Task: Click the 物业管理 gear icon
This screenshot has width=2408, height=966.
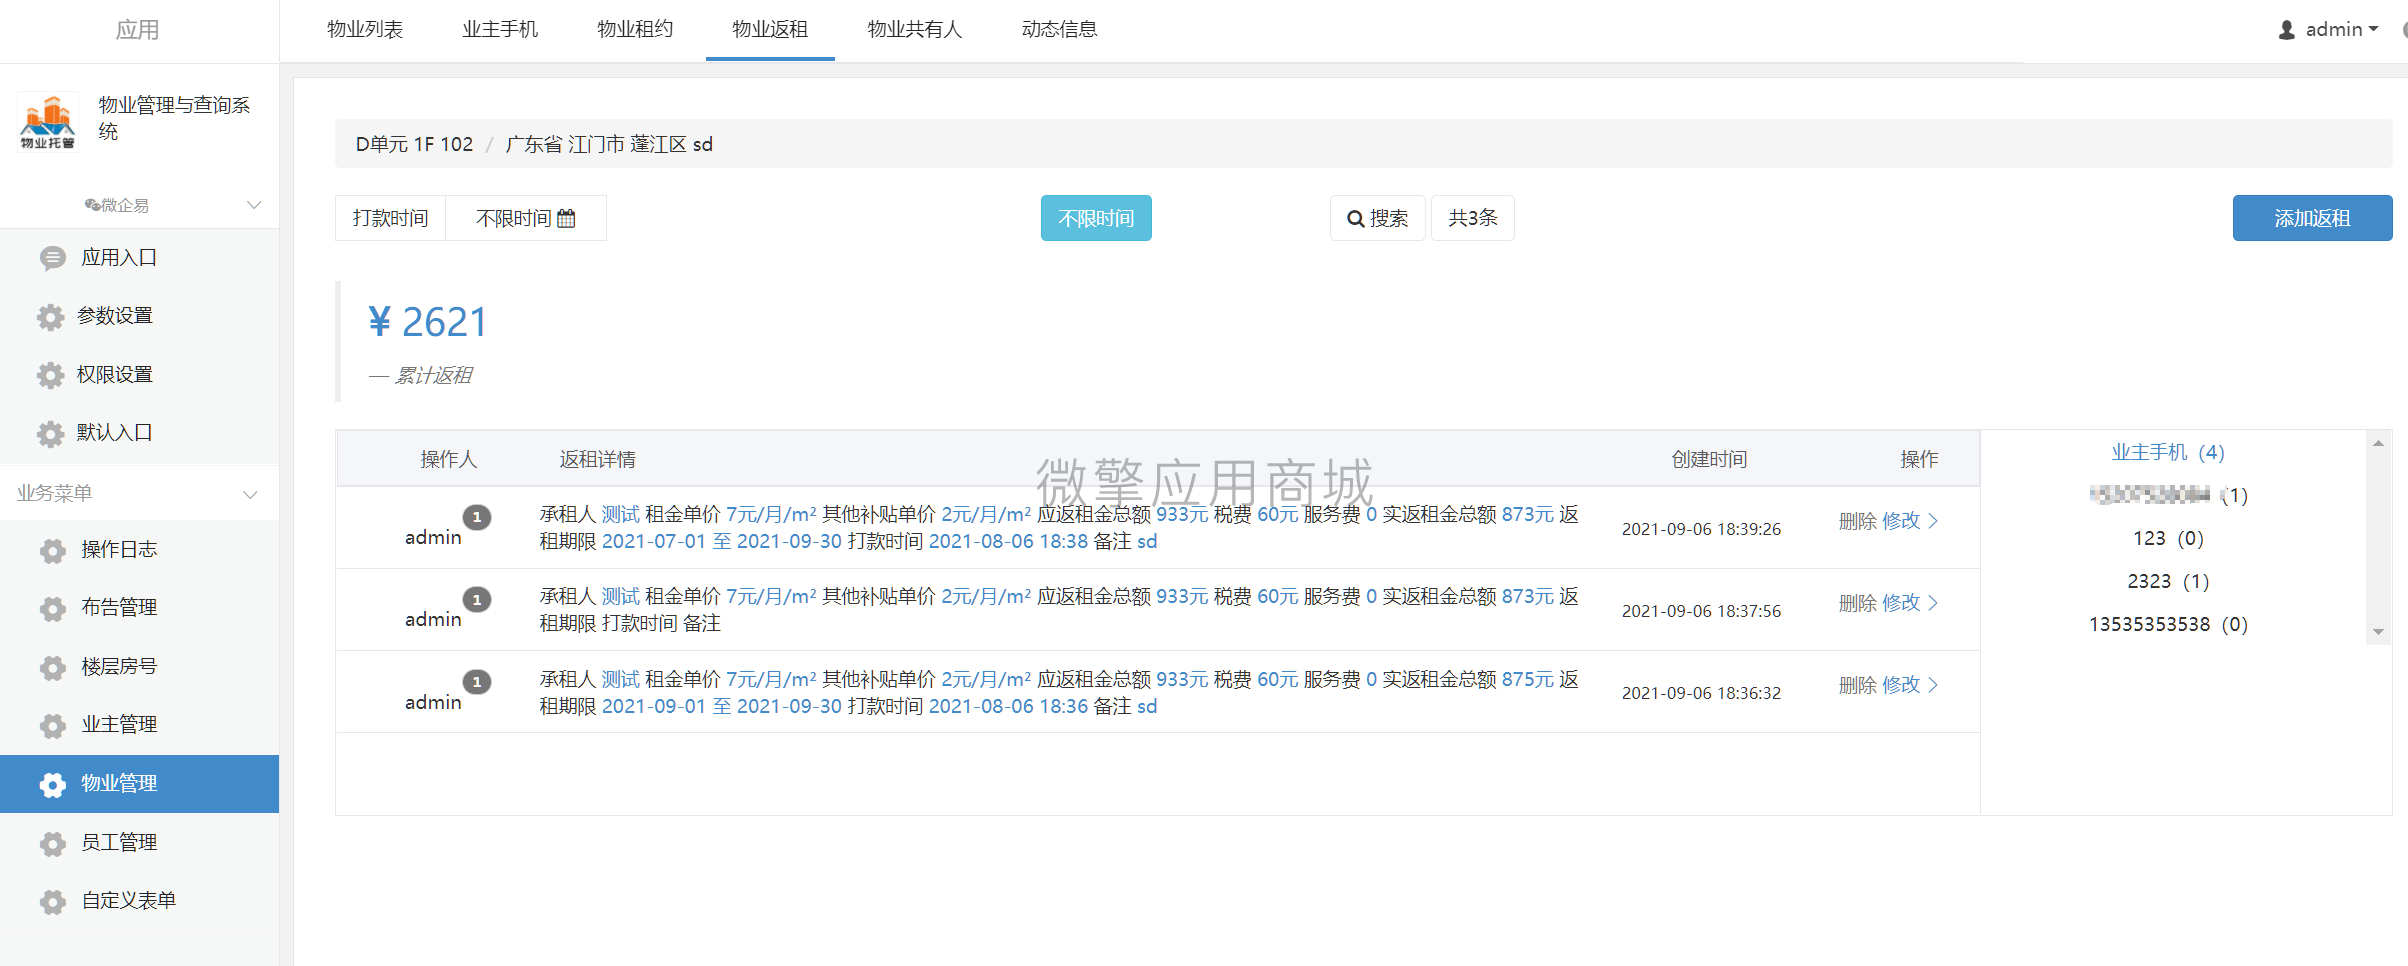Action: (x=53, y=785)
